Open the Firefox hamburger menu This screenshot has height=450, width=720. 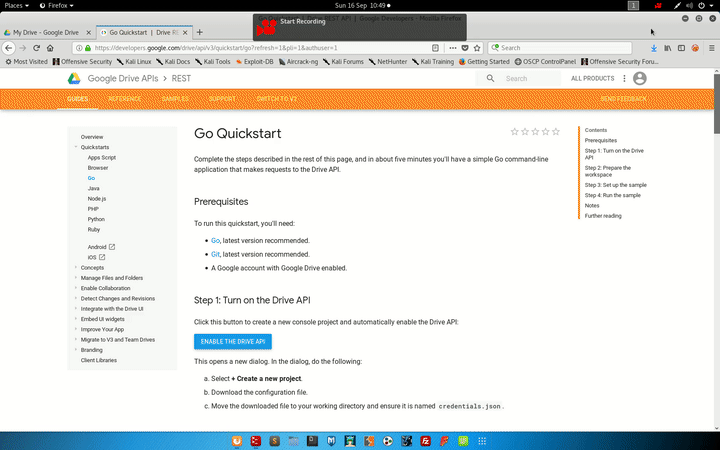[709, 47]
